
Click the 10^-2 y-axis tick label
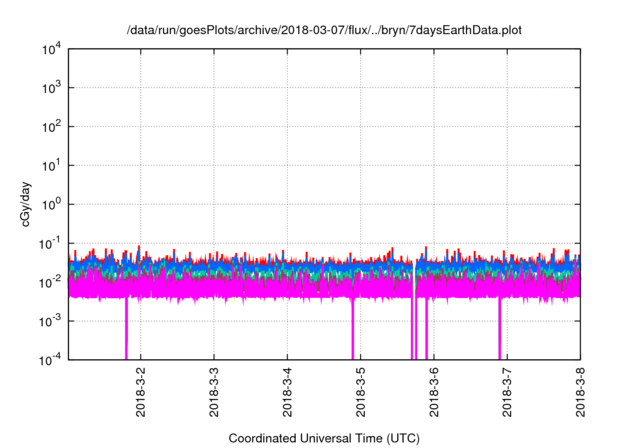pos(51,282)
